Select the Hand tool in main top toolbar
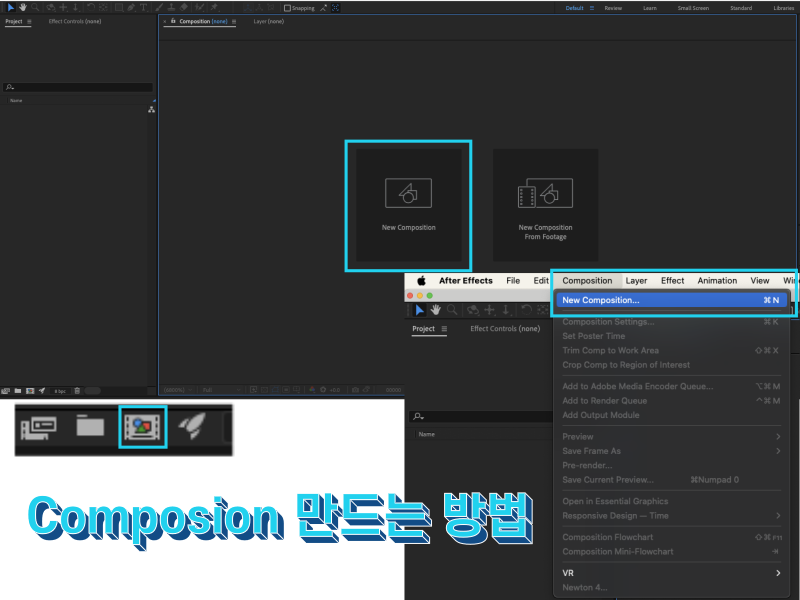 coord(23,8)
